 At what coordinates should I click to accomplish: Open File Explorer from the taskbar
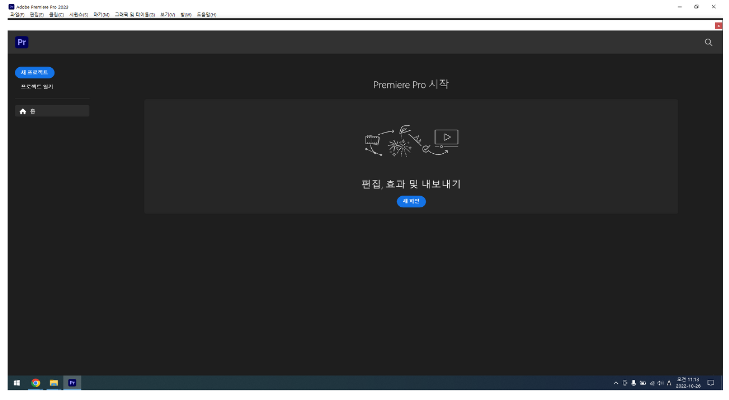click(54, 383)
